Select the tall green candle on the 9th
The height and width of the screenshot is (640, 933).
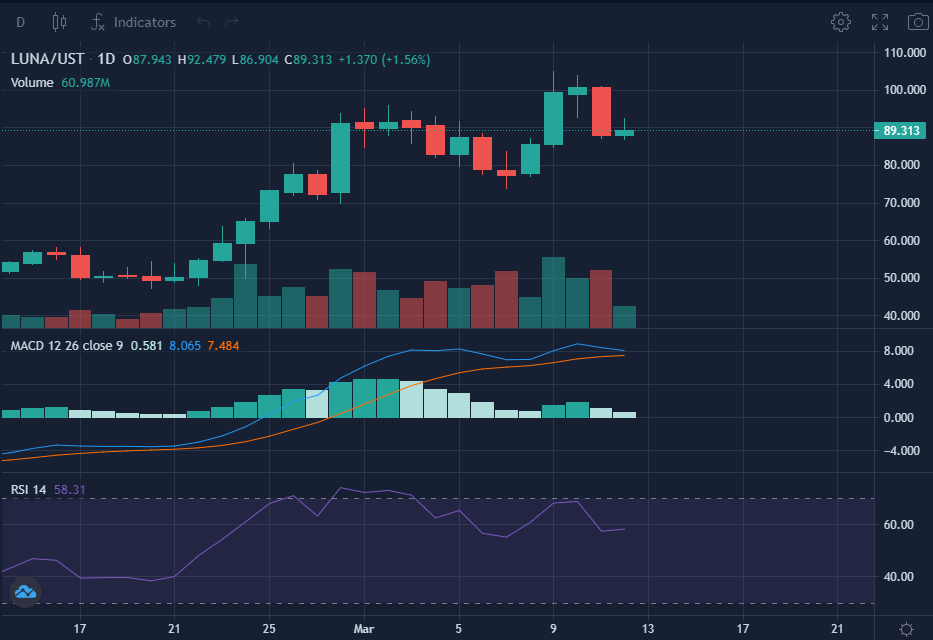click(x=553, y=118)
